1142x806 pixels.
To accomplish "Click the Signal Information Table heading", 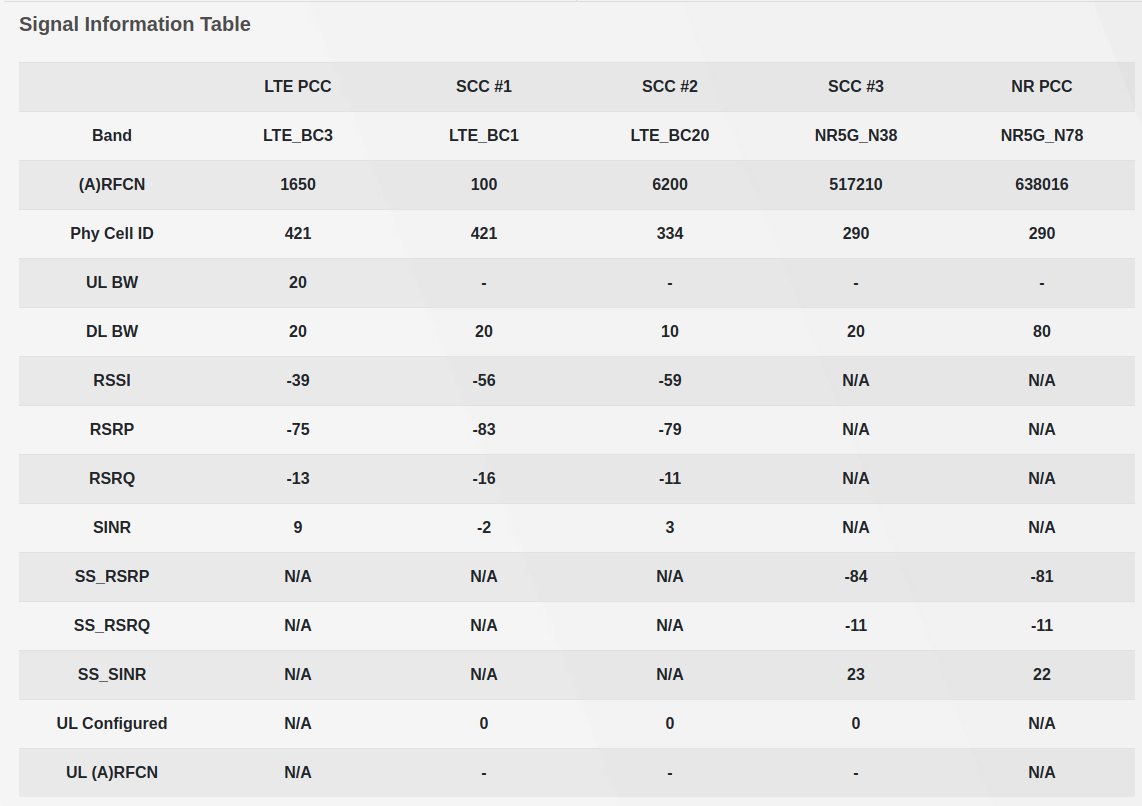I will point(135,24).
